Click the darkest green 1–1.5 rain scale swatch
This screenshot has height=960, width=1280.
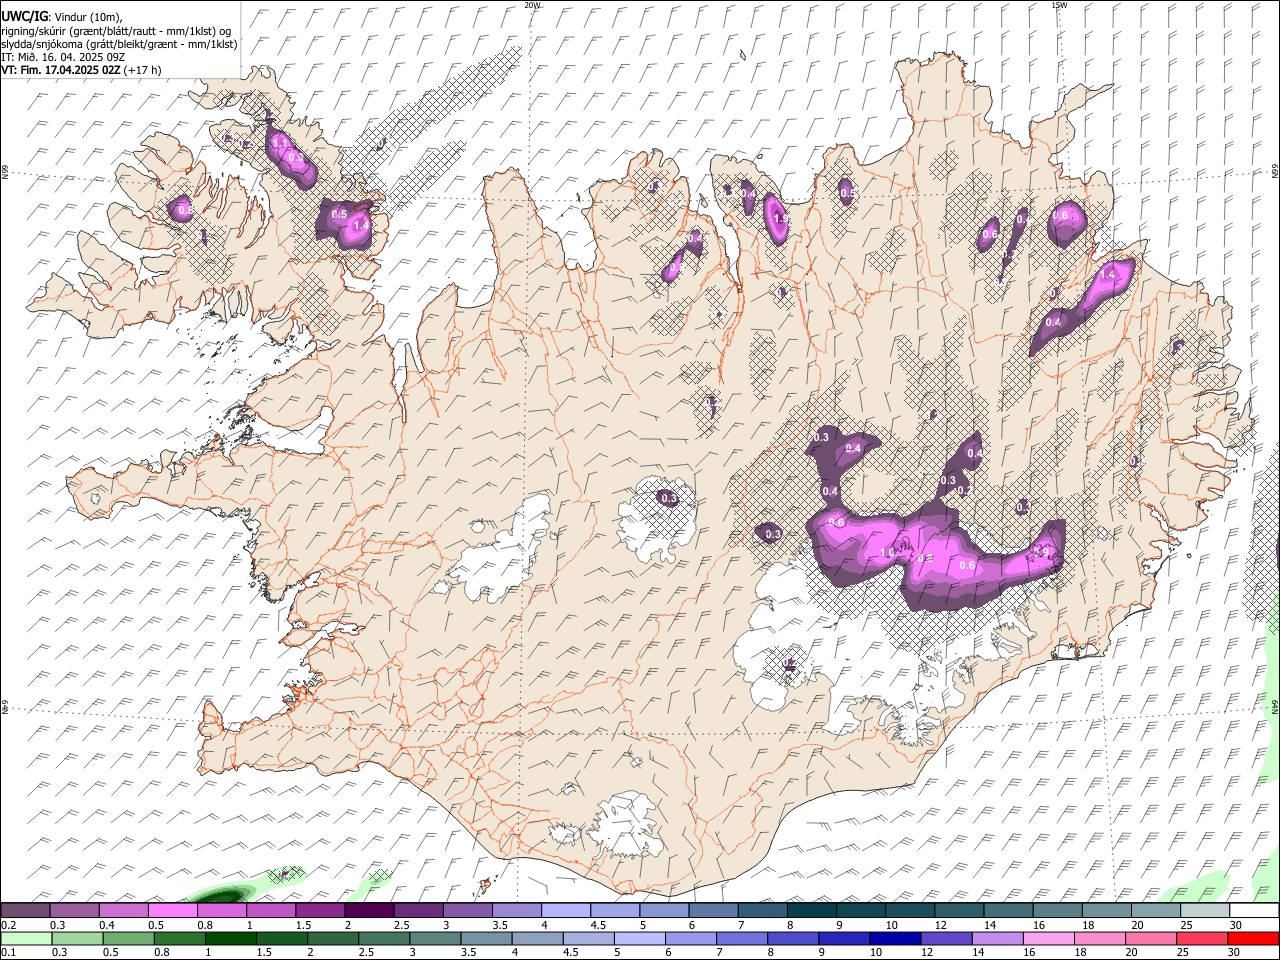231,939
